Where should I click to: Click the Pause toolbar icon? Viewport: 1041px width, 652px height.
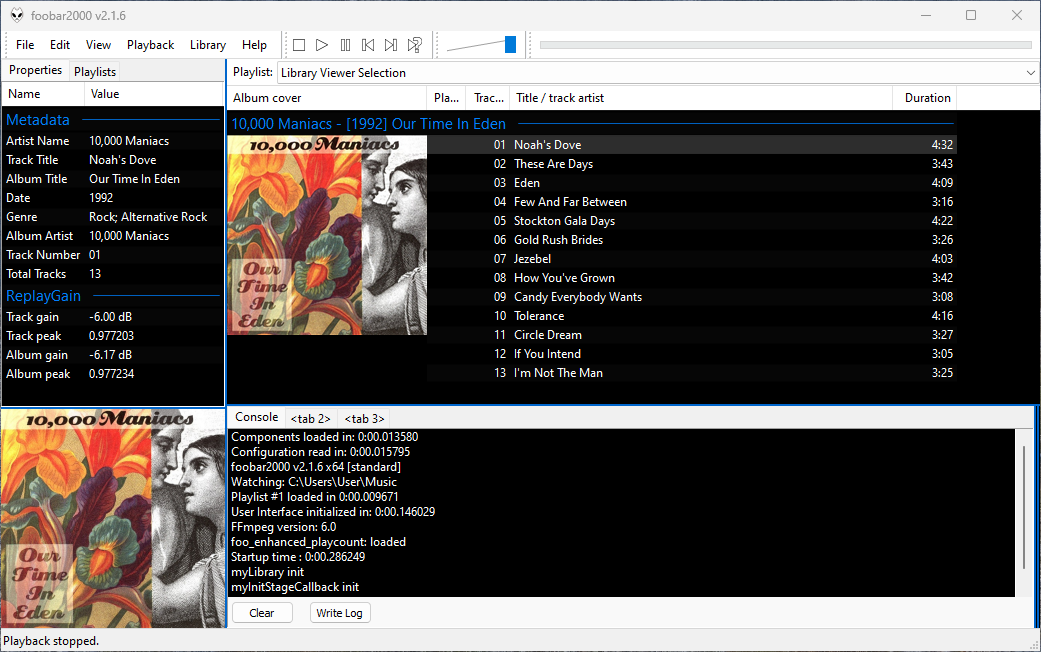coord(345,45)
